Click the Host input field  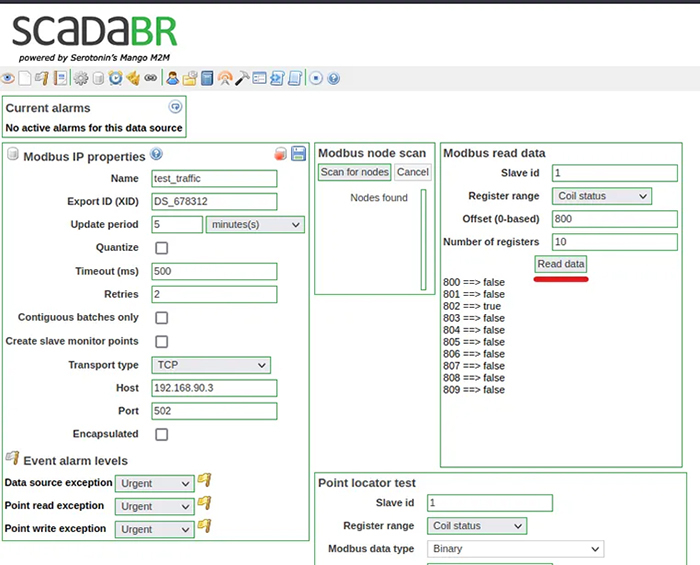pos(214,388)
